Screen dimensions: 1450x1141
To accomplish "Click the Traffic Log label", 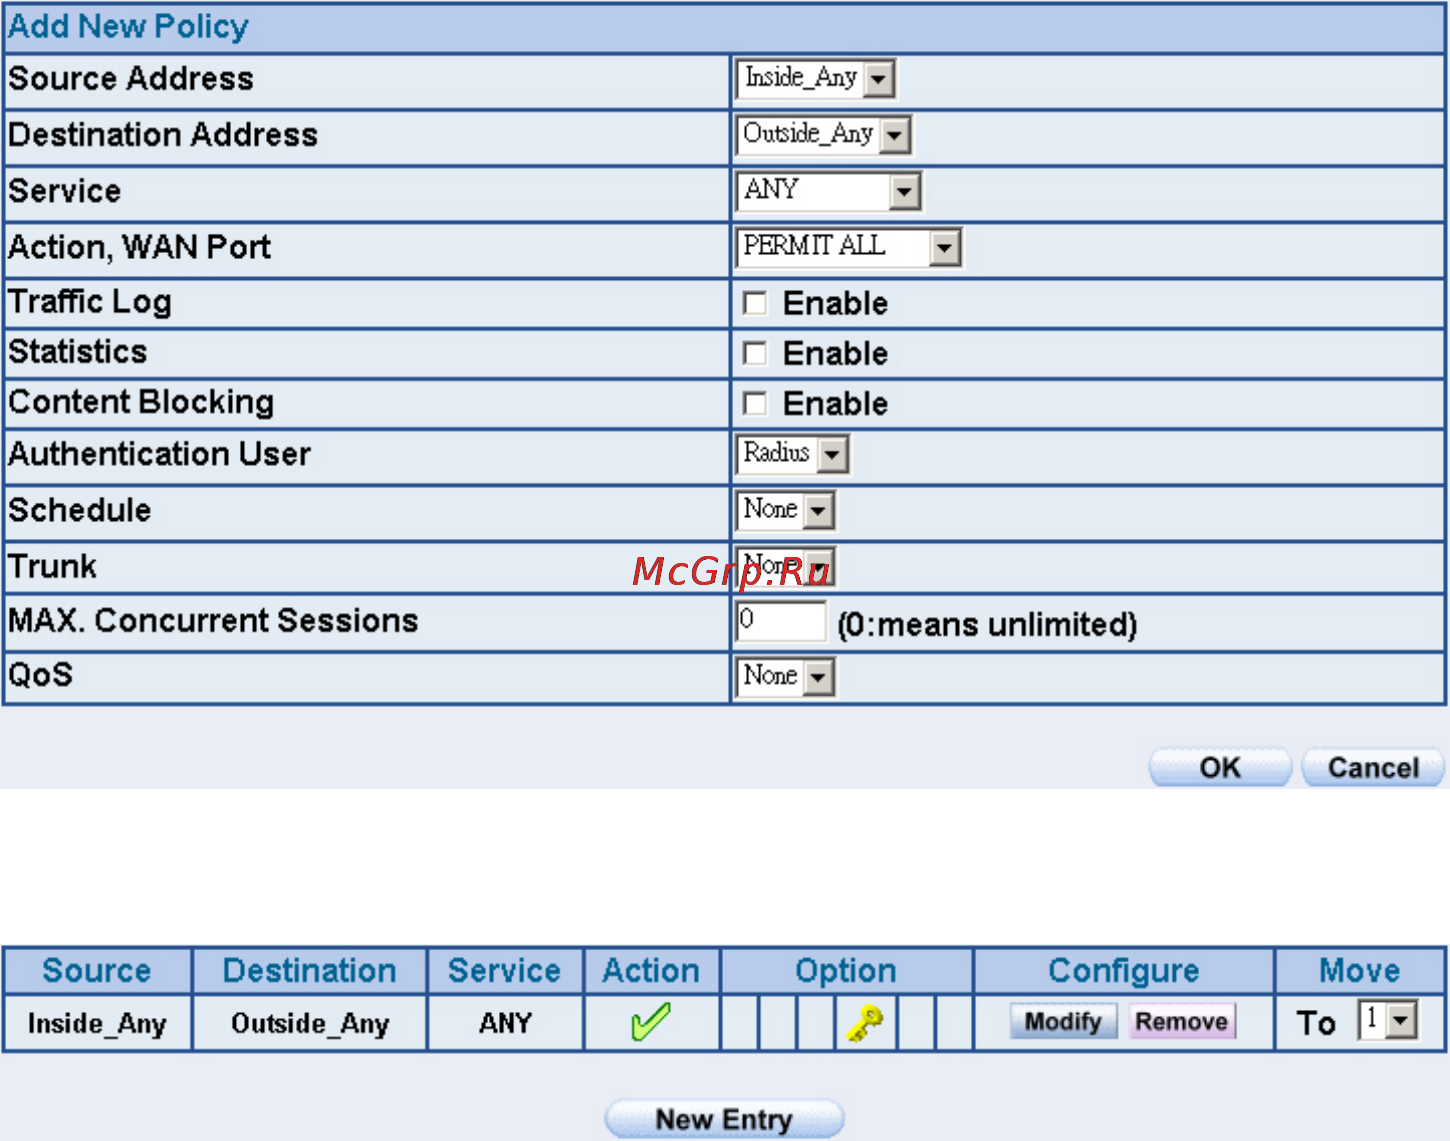I will pos(90,302).
